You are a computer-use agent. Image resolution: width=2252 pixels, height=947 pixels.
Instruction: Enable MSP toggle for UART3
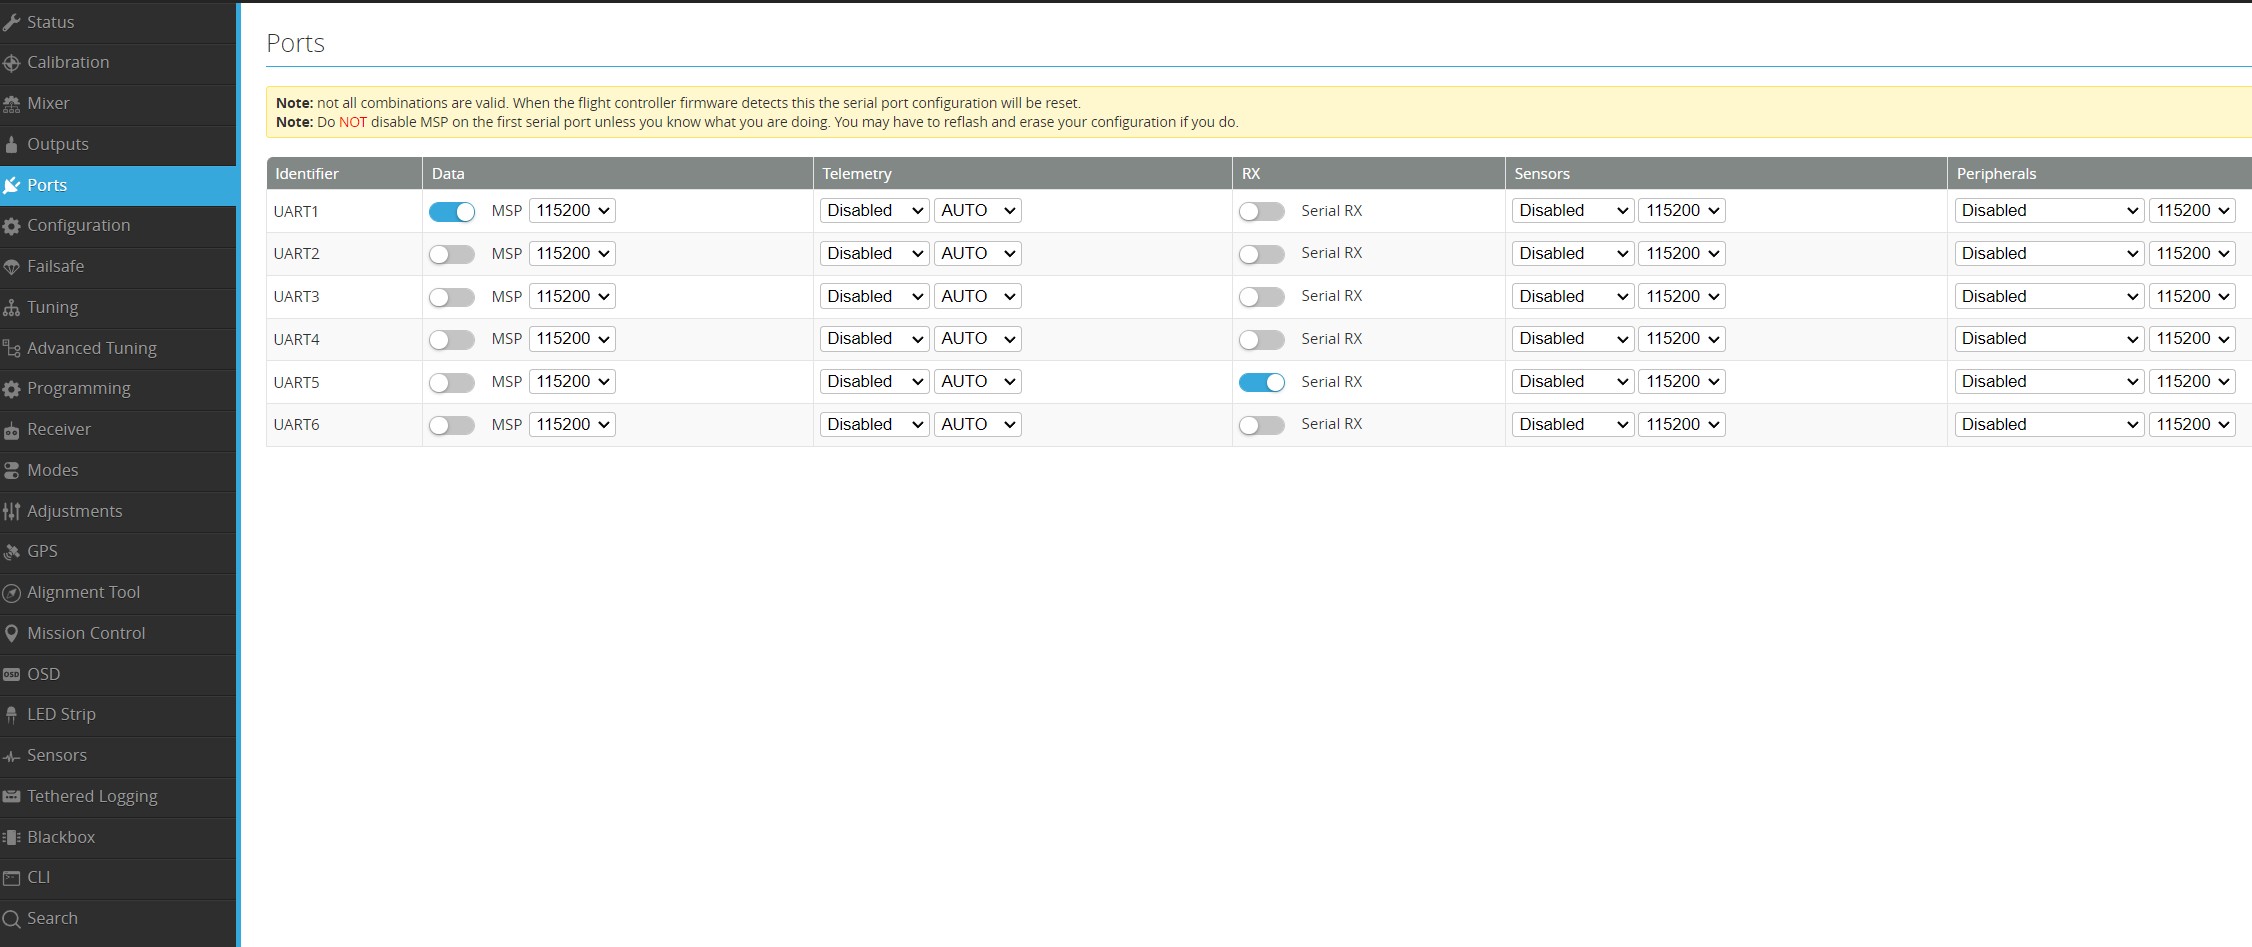(452, 297)
